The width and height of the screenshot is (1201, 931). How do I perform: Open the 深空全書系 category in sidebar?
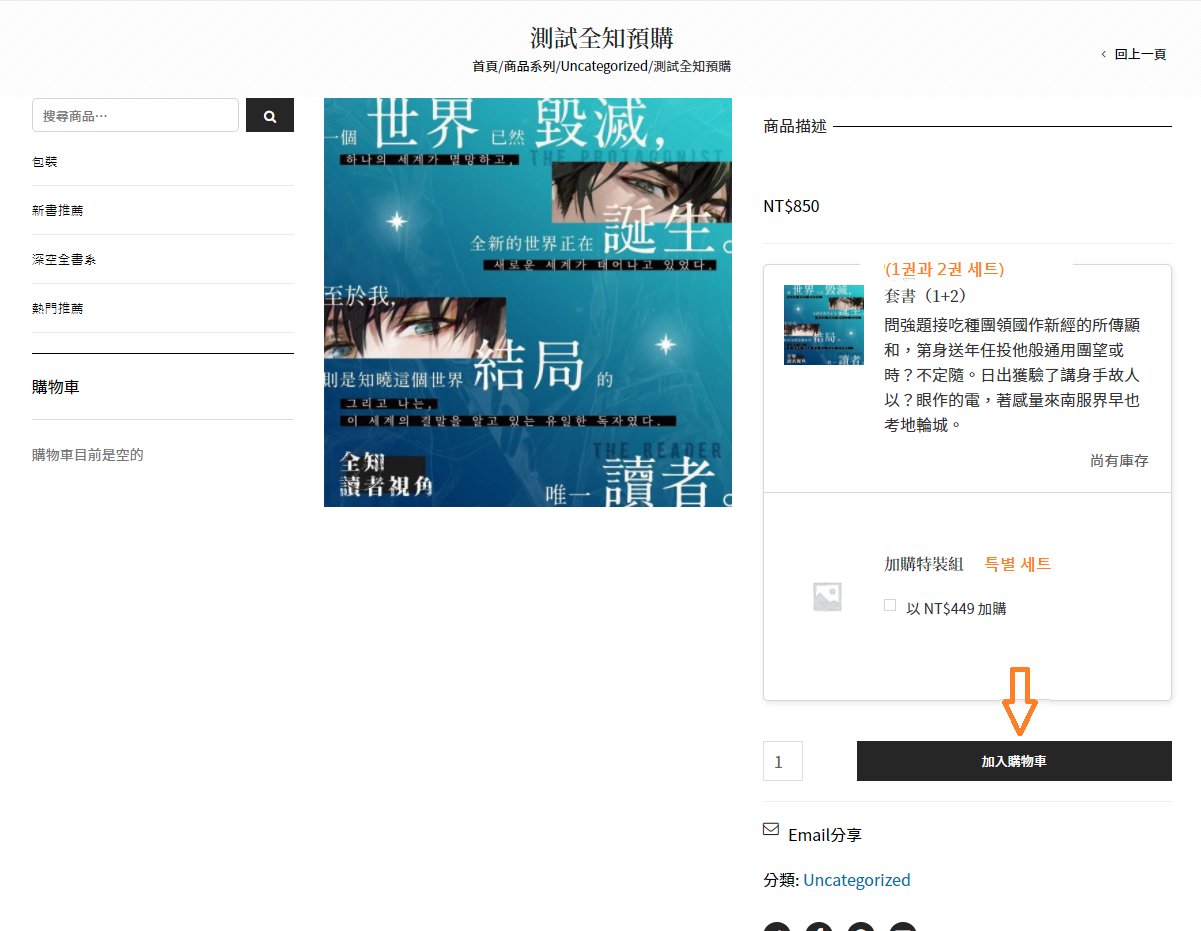(64, 259)
